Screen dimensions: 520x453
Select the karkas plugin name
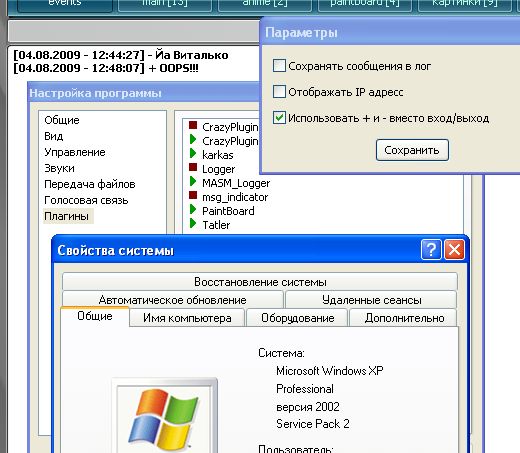tap(218, 155)
